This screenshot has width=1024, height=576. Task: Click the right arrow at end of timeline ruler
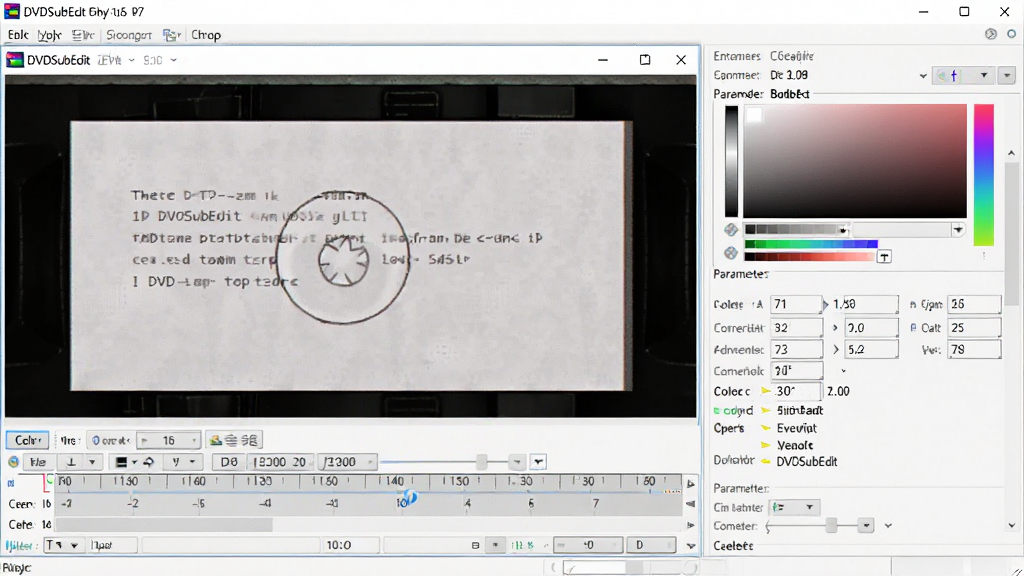coord(690,484)
